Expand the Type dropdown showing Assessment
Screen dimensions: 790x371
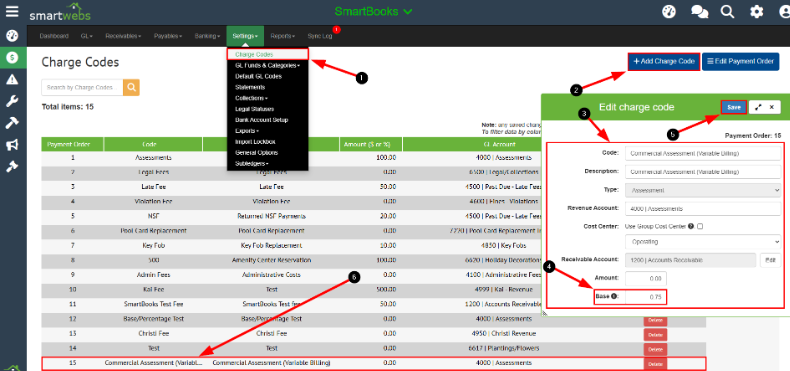[703, 190]
